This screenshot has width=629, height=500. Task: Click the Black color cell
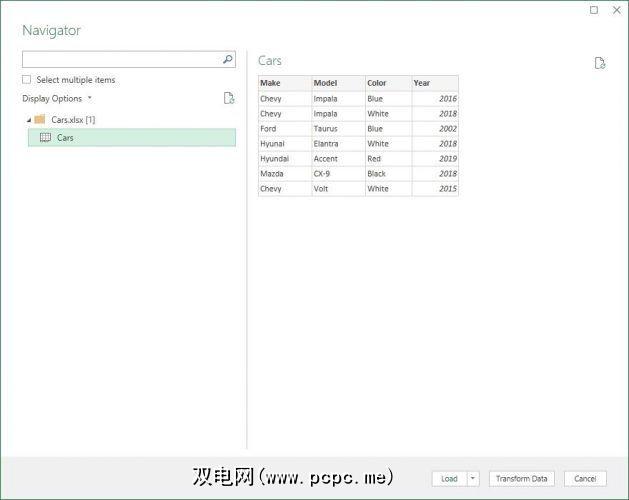click(x=388, y=174)
